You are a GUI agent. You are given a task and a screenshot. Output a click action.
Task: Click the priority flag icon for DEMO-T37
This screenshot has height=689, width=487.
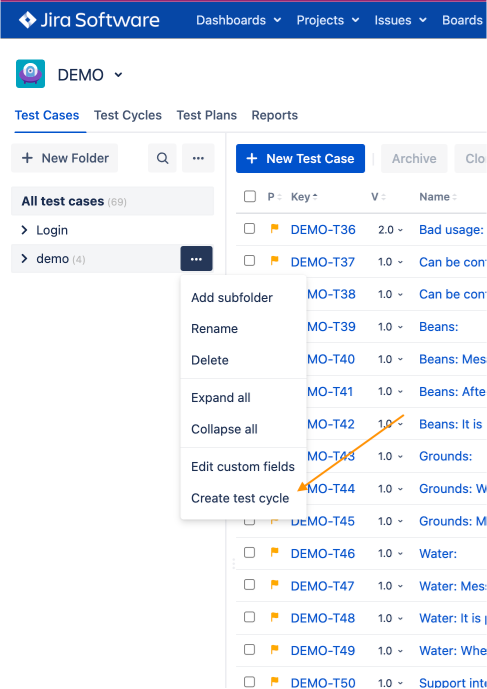coord(275,261)
